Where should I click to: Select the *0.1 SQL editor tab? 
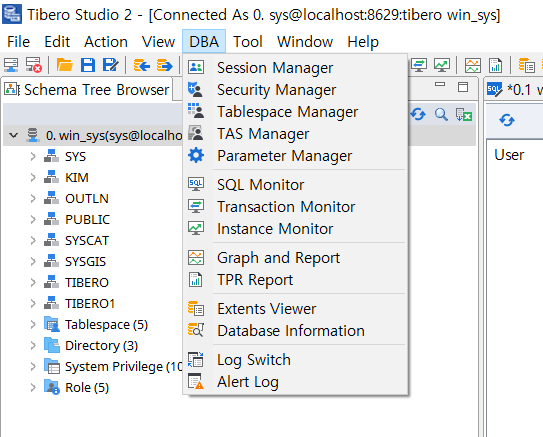click(514, 90)
